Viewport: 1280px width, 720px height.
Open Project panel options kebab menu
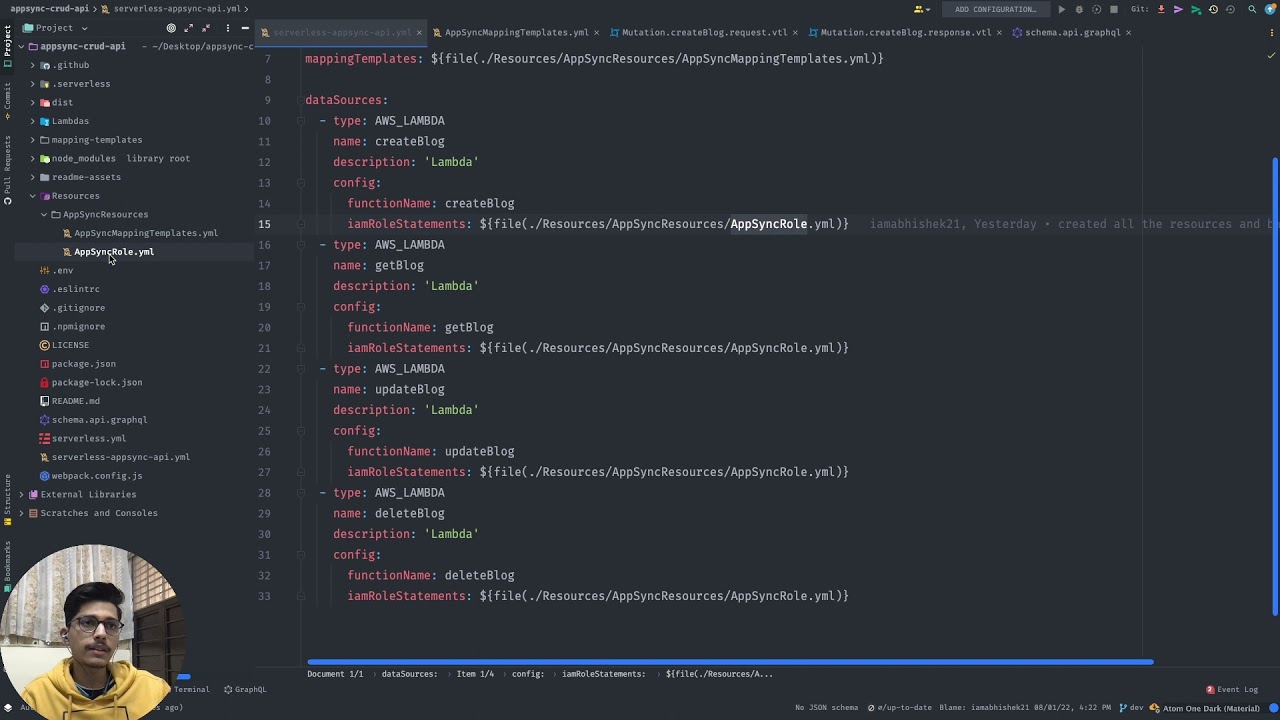click(x=228, y=28)
